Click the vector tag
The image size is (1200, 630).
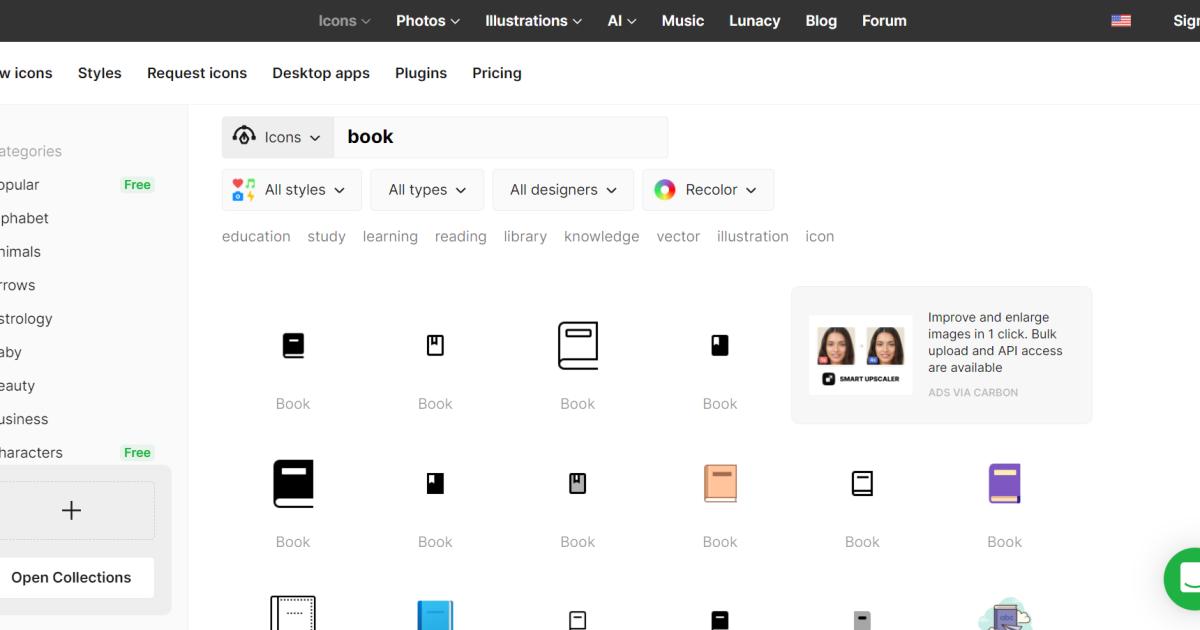[678, 237]
